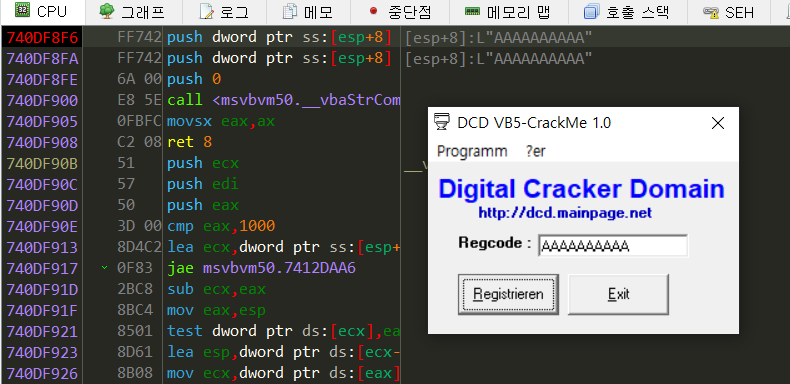Select address 740DF908
Image resolution: width=790 pixels, height=384 pixels.
pyautogui.click(x=42, y=142)
